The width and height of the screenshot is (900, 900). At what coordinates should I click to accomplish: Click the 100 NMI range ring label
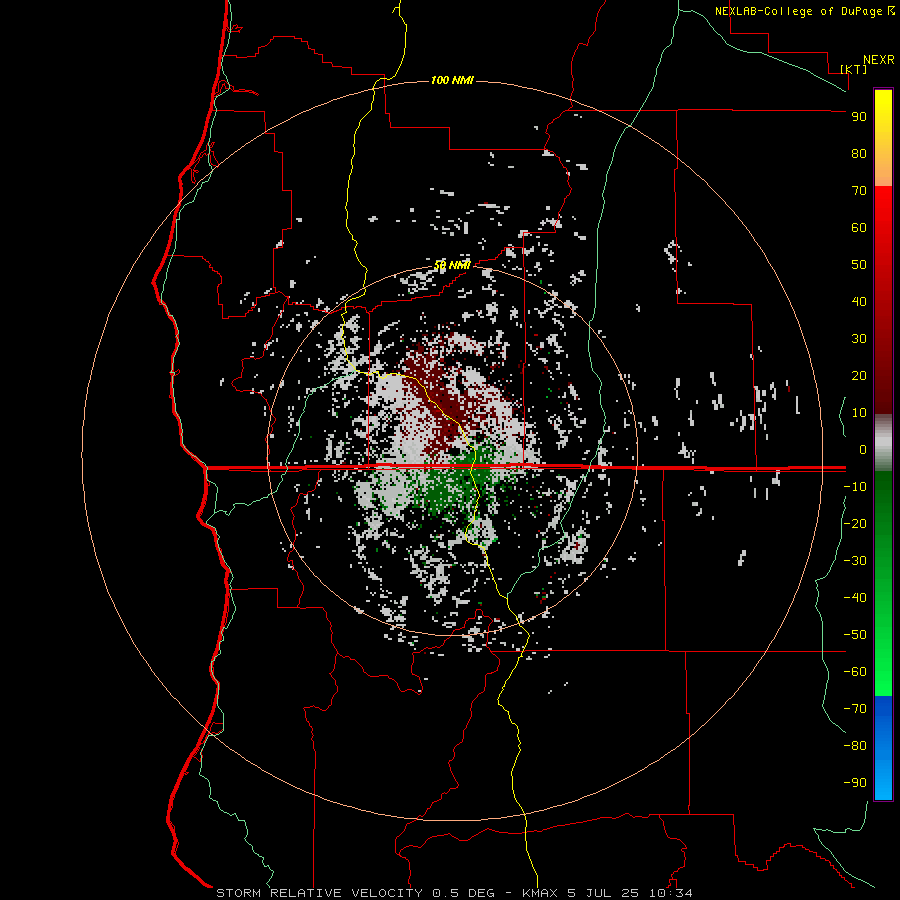pyautogui.click(x=452, y=80)
